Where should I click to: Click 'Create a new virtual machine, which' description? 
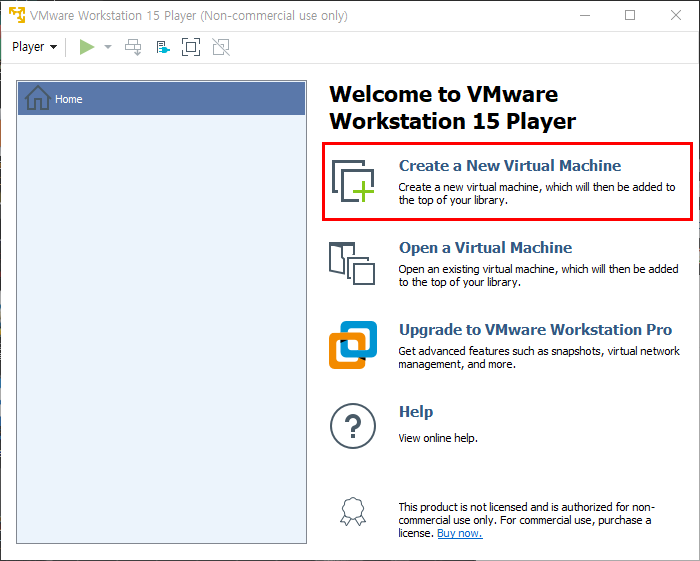[x=537, y=194]
